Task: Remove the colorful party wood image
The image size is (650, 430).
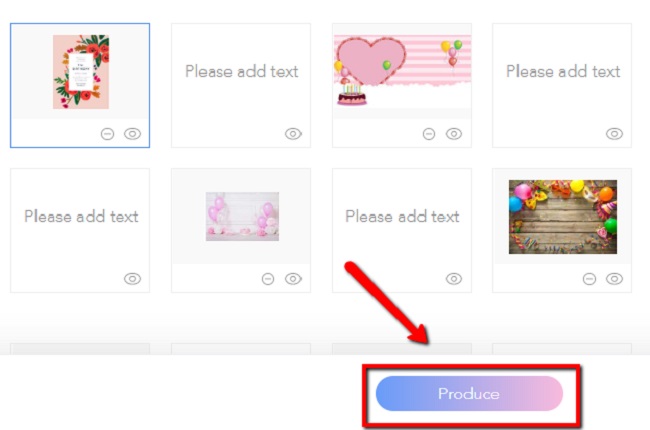Action: point(590,279)
